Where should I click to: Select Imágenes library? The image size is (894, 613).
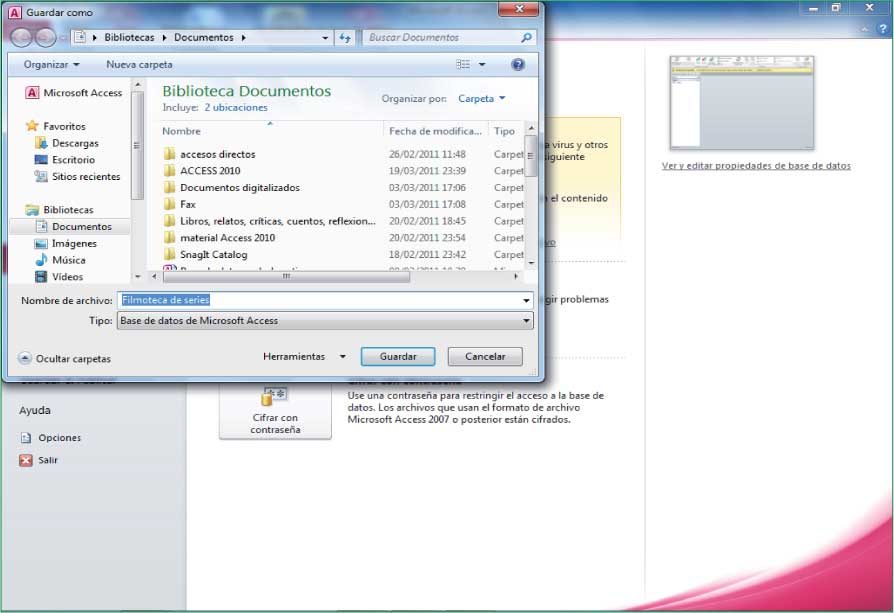pos(66,243)
